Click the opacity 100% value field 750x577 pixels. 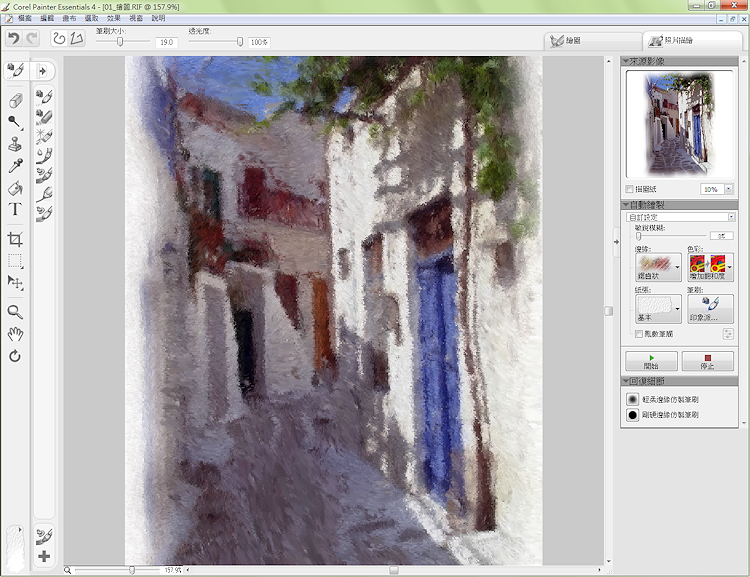tap(259, 43)
